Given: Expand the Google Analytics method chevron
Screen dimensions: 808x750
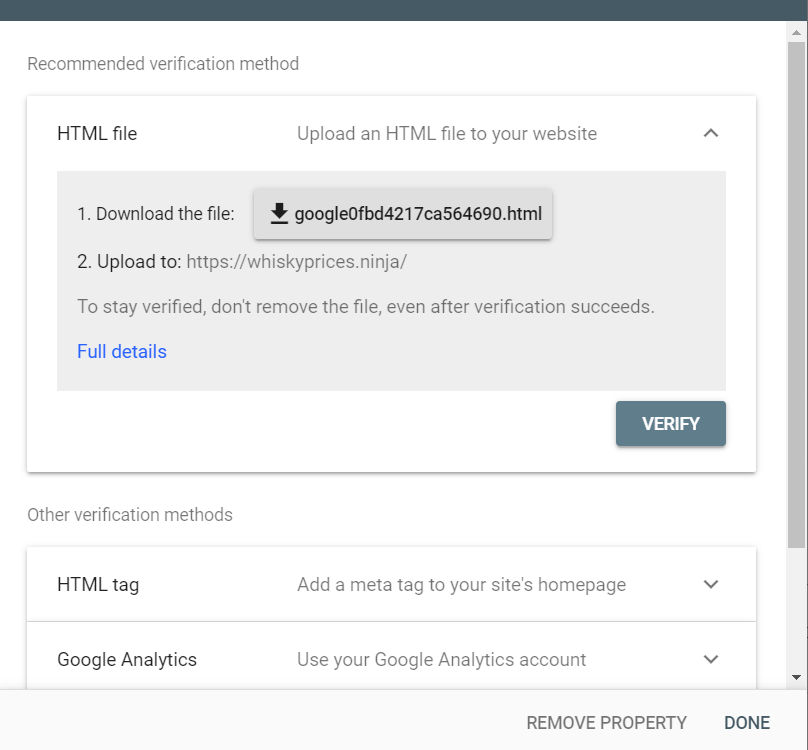Looking at the screenshot, I should click(x=711, y=659).
